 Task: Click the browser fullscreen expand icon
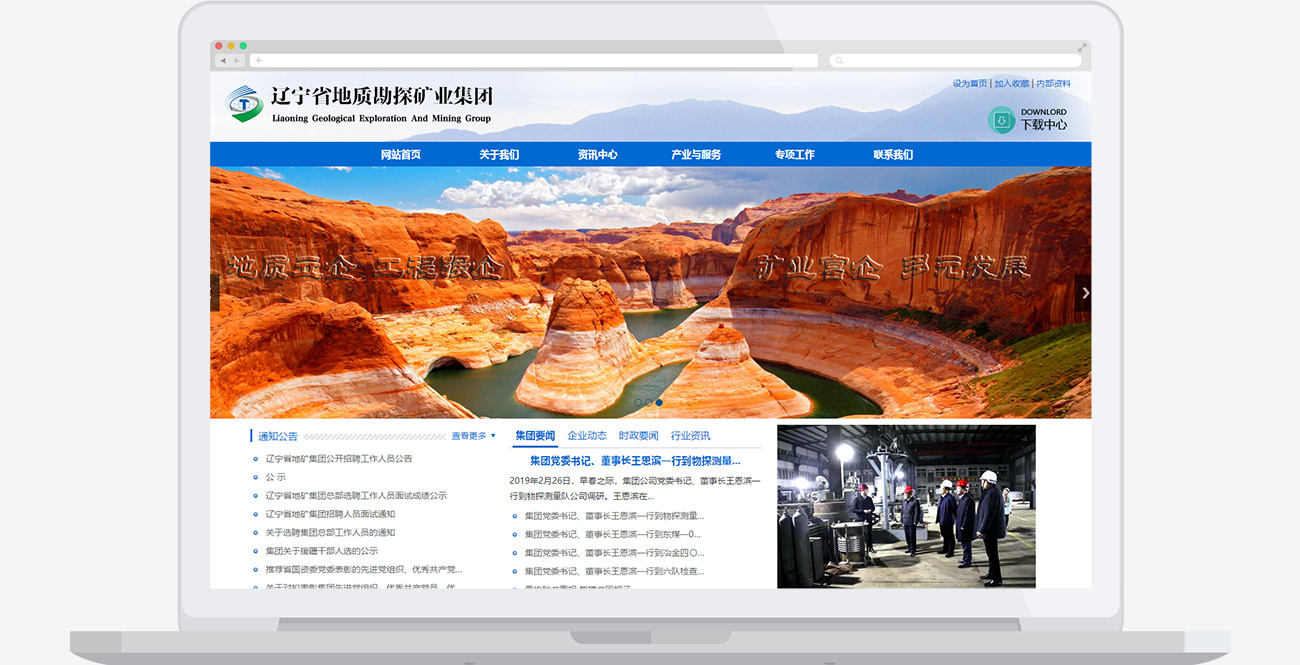click(1082, 47)
